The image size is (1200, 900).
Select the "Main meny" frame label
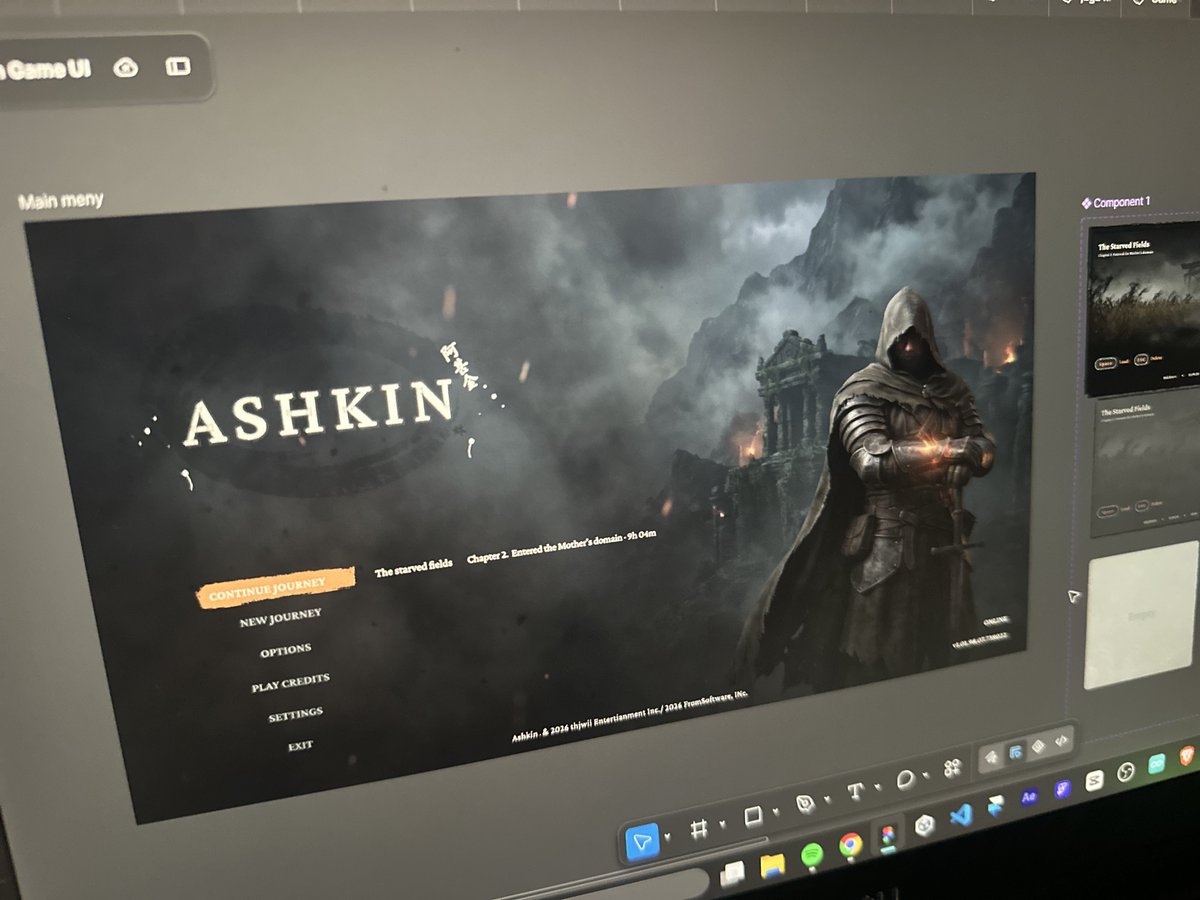coord(60,201)
